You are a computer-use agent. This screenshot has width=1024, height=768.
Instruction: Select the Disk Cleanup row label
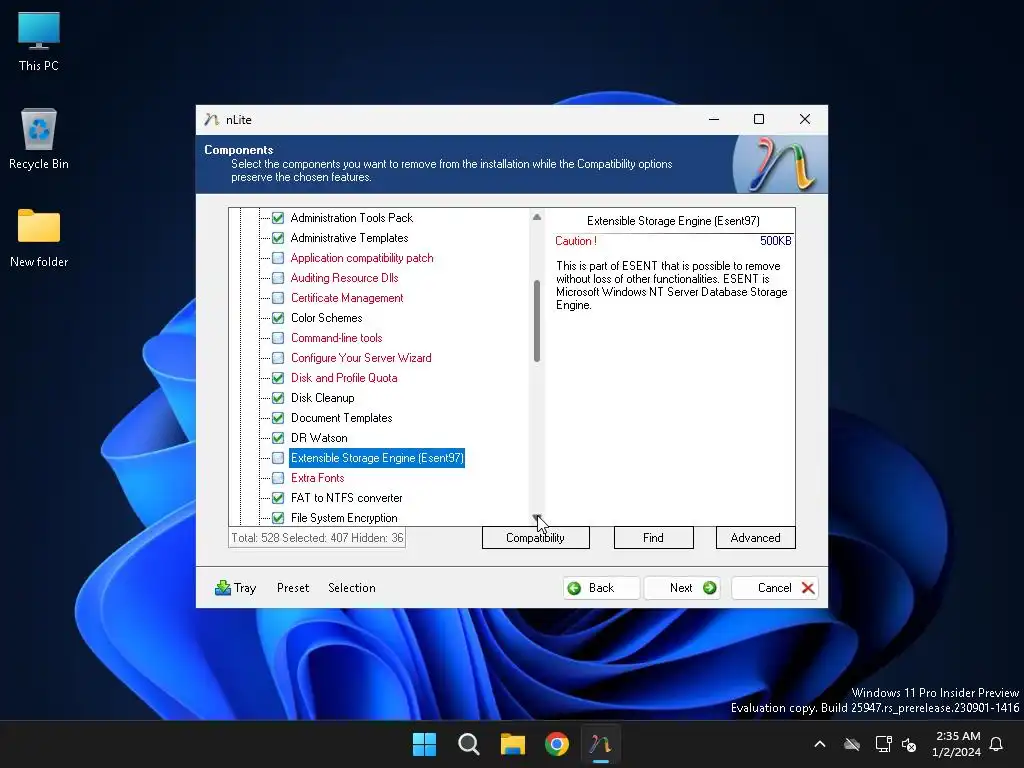click(323, 398)
